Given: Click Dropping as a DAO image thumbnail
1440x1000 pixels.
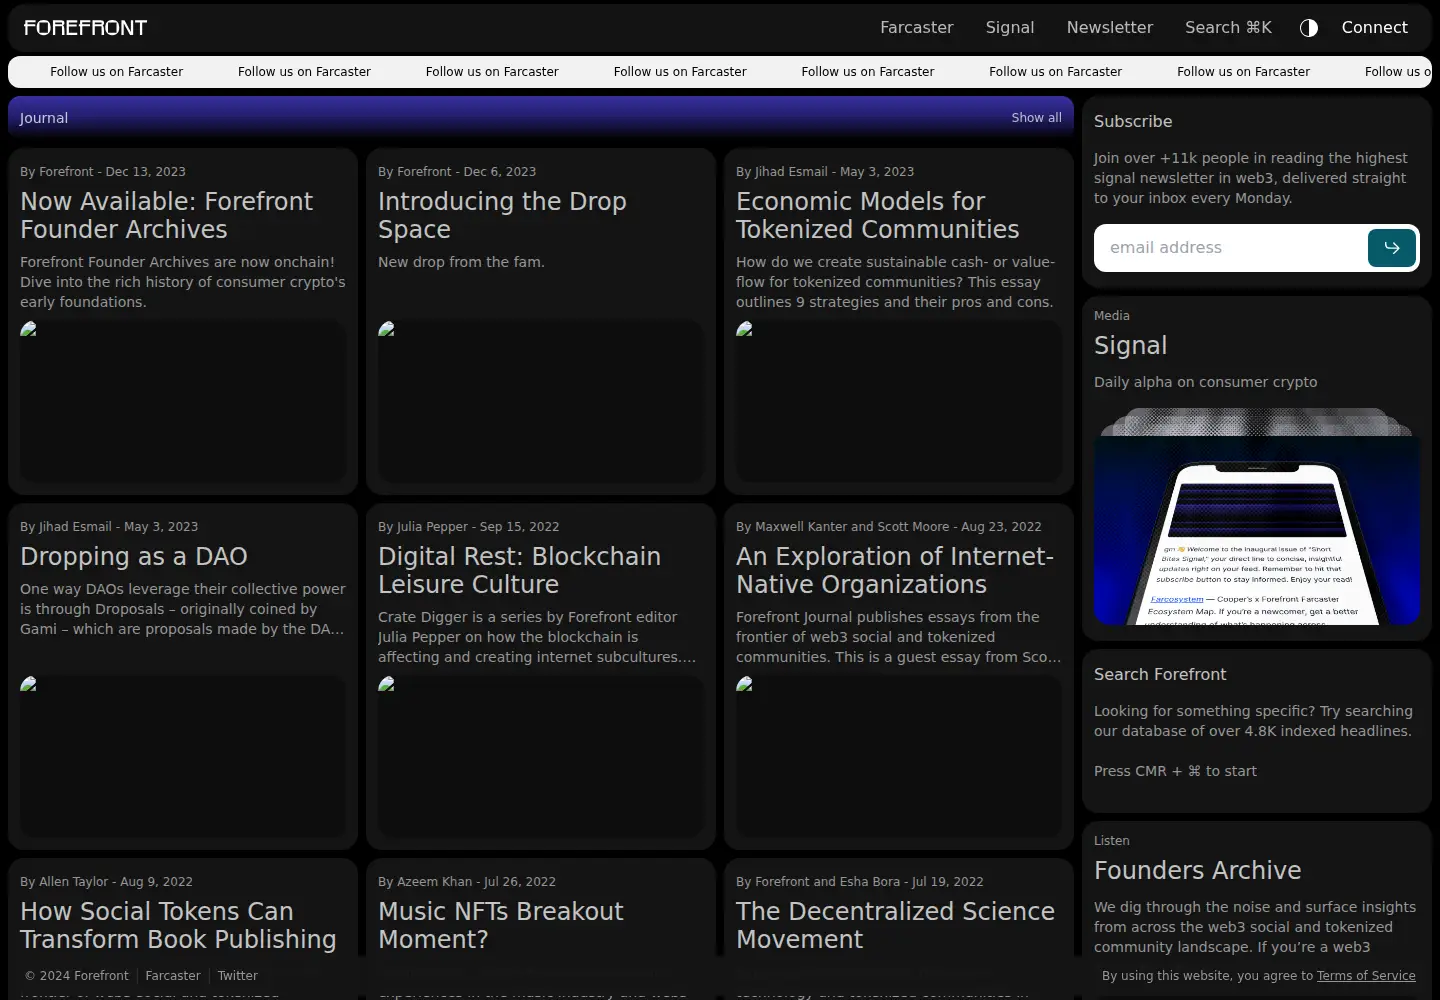Looking at the screenshot, I should tap(183, 756).
